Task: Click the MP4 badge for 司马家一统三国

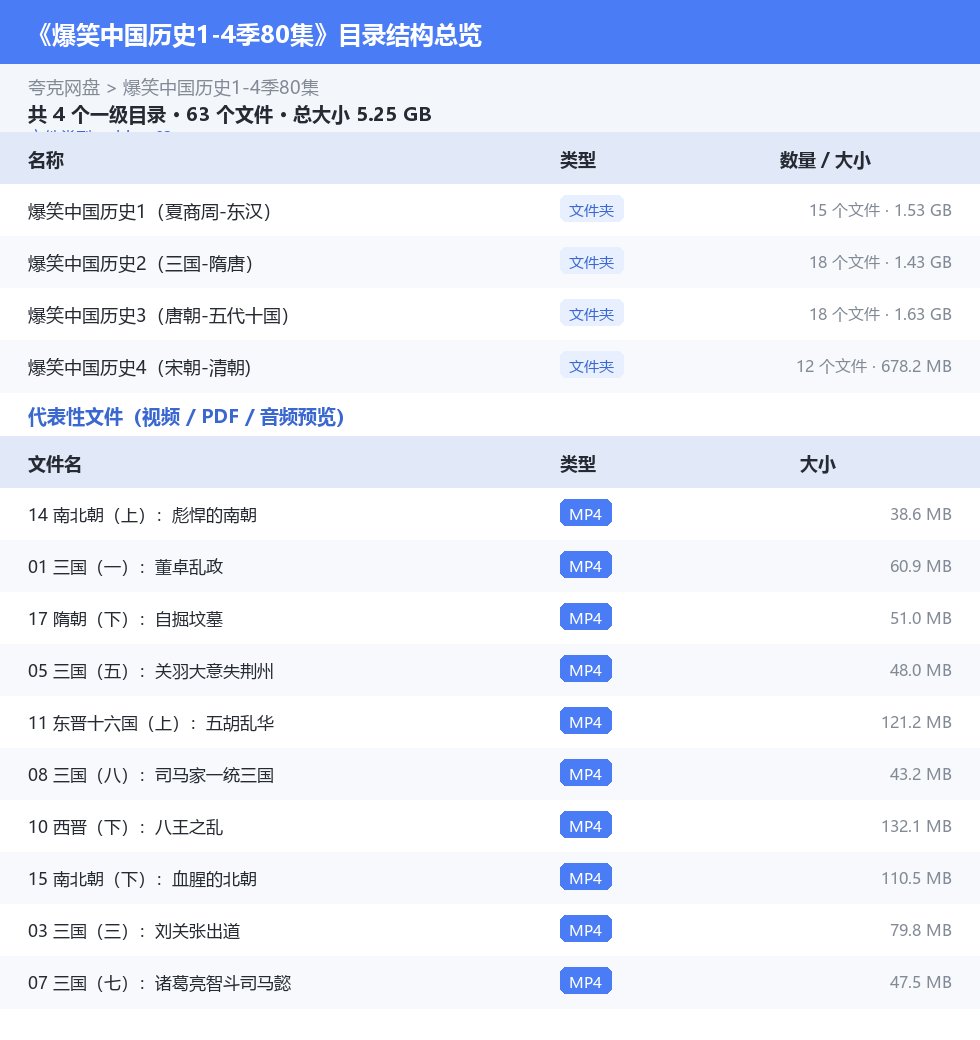Action: point(585,773)
